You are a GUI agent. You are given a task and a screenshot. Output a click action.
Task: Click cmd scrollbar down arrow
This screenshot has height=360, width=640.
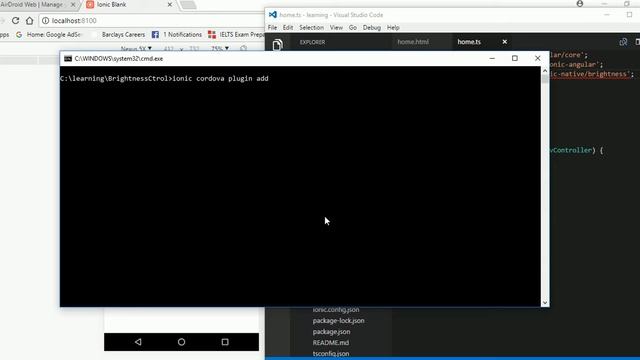point(545,303)
